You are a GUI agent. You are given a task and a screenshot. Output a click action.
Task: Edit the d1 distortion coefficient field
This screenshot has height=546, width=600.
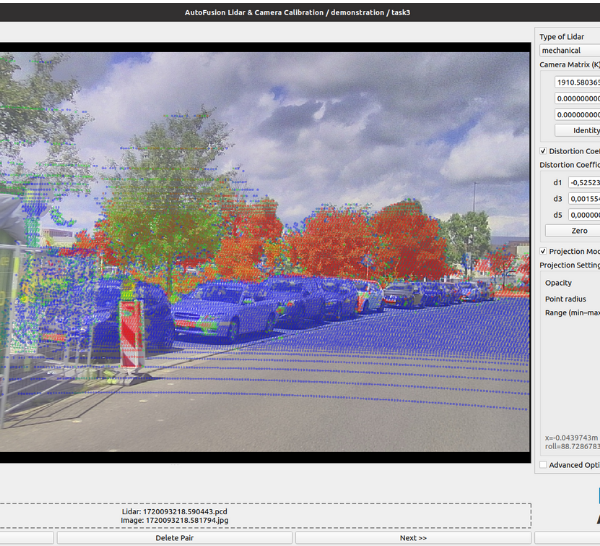583,182
